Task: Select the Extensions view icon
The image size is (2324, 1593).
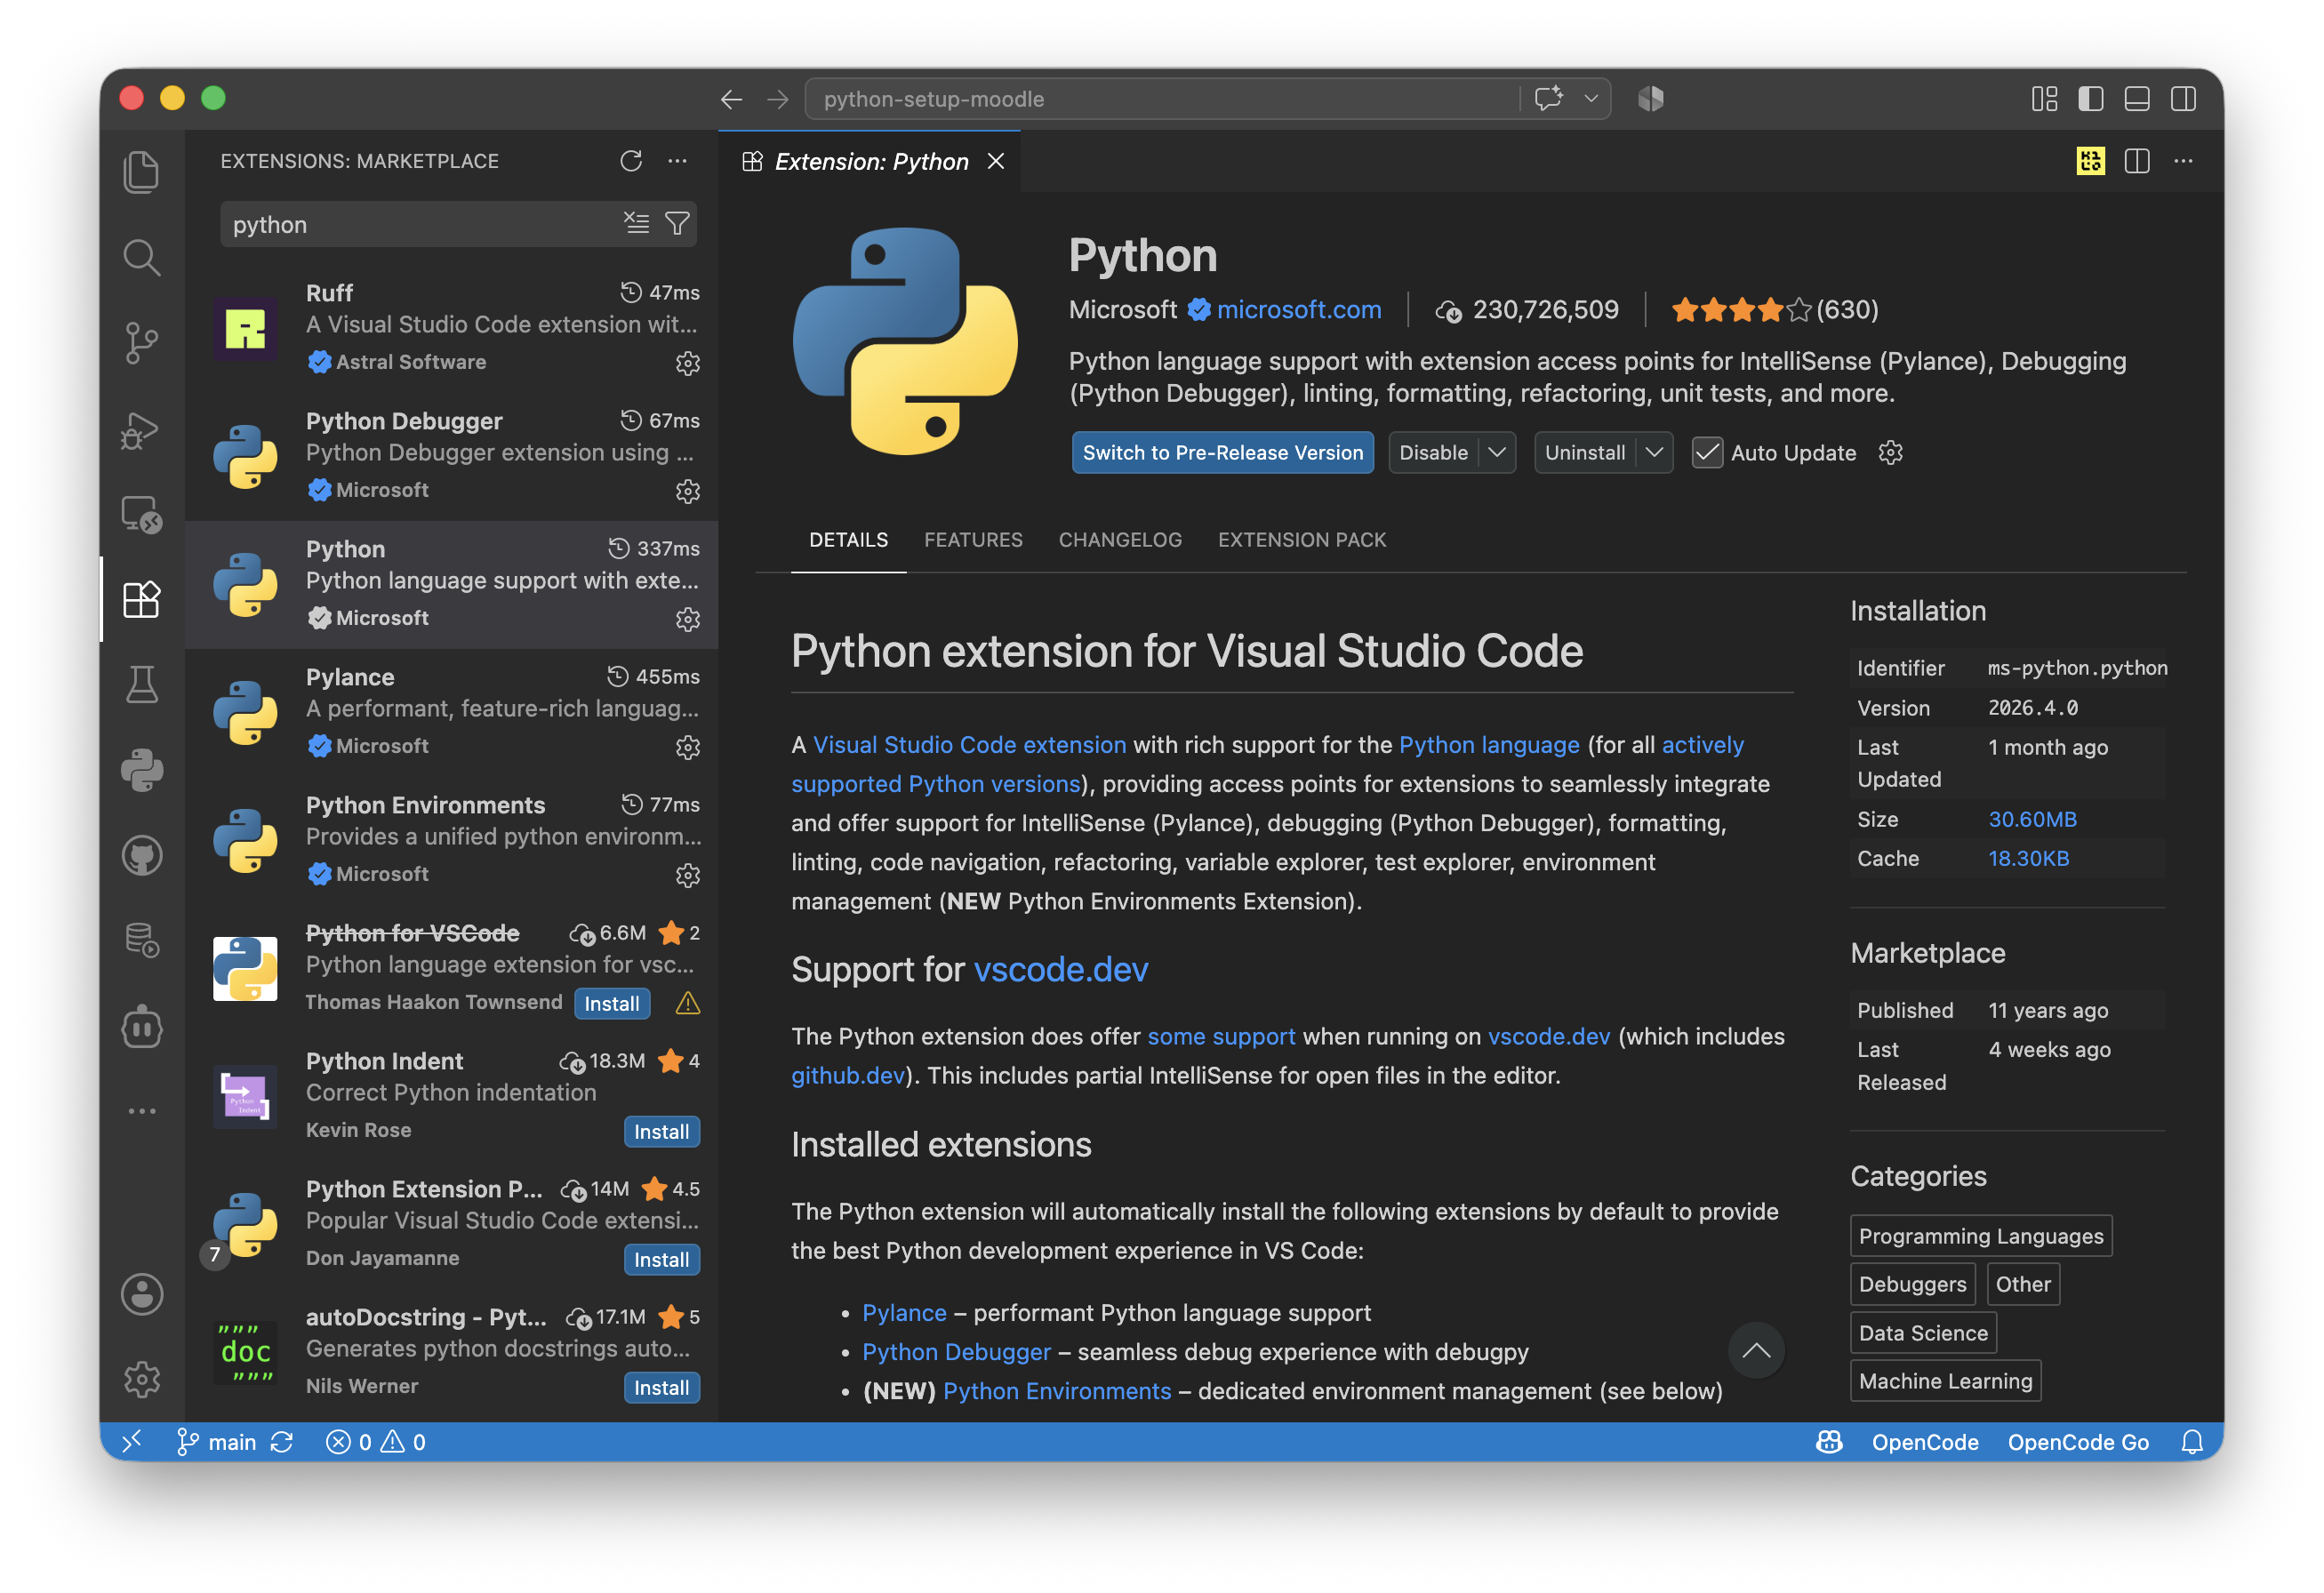Action: click(x=141, y=600)
